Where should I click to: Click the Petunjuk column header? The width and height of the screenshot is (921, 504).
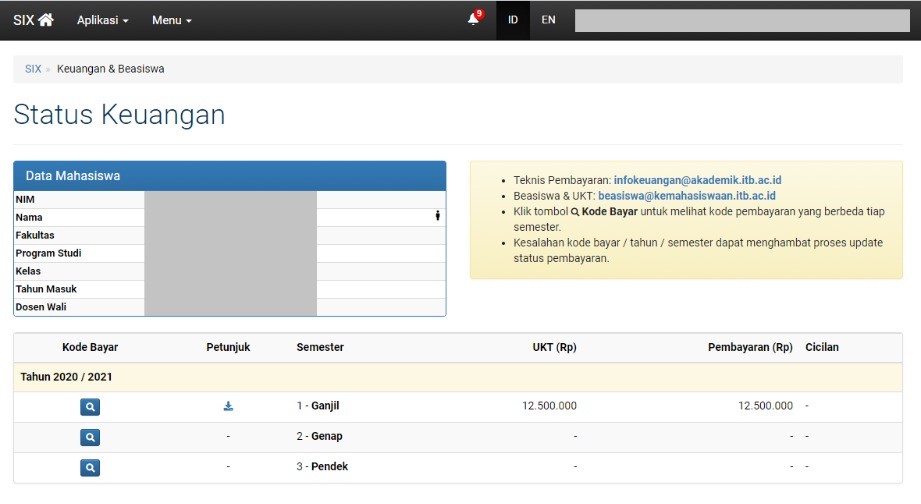[x=228, y=347]
